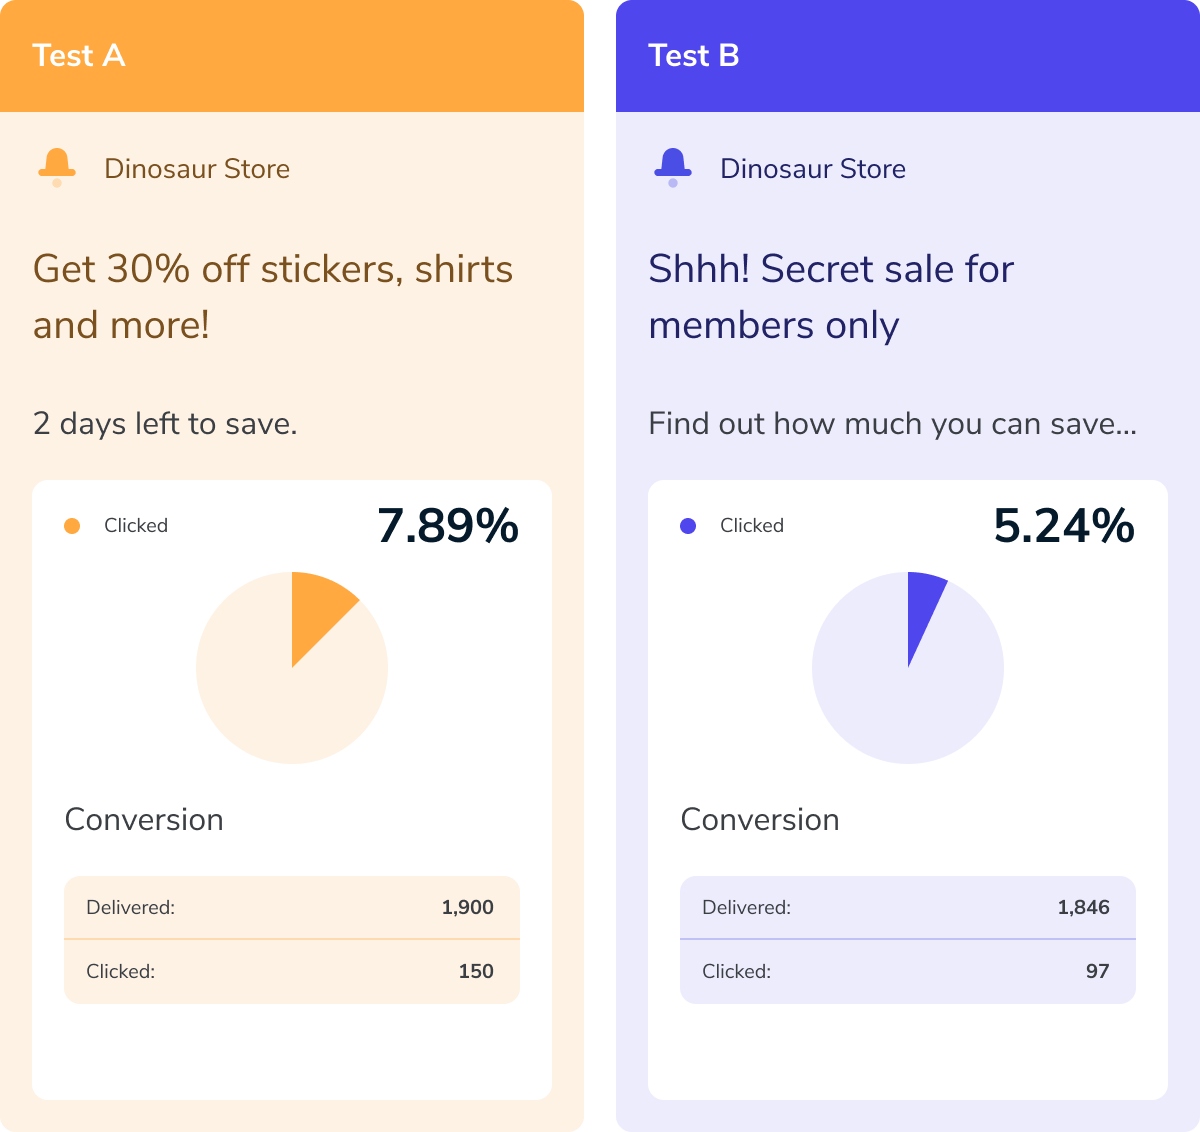Click the Delivered 1,900 row in Test A
The height and width of the screenshot is (1132, 1200).
[291, 908]
